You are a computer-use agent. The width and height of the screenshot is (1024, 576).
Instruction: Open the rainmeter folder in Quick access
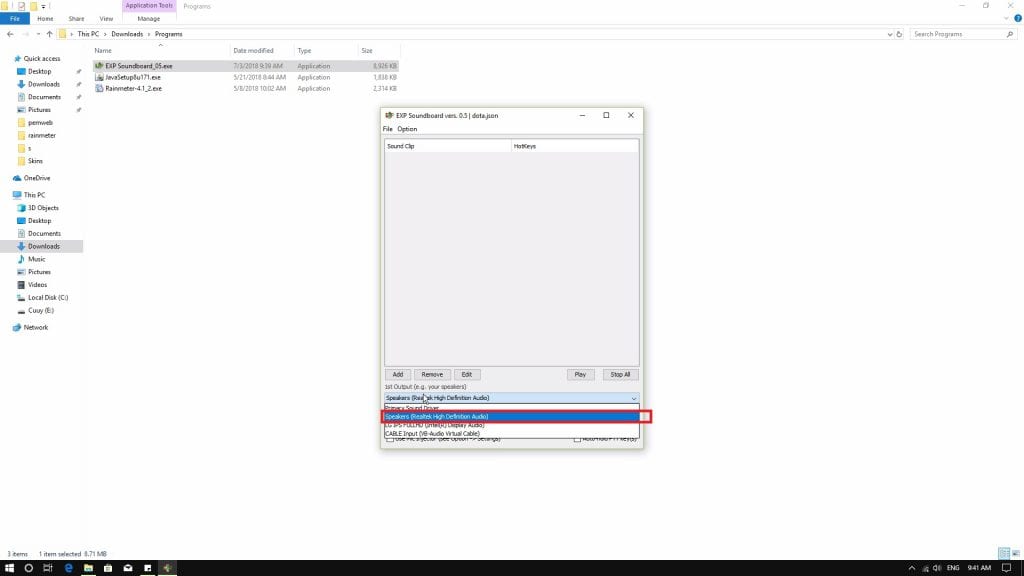pos(42,135)
